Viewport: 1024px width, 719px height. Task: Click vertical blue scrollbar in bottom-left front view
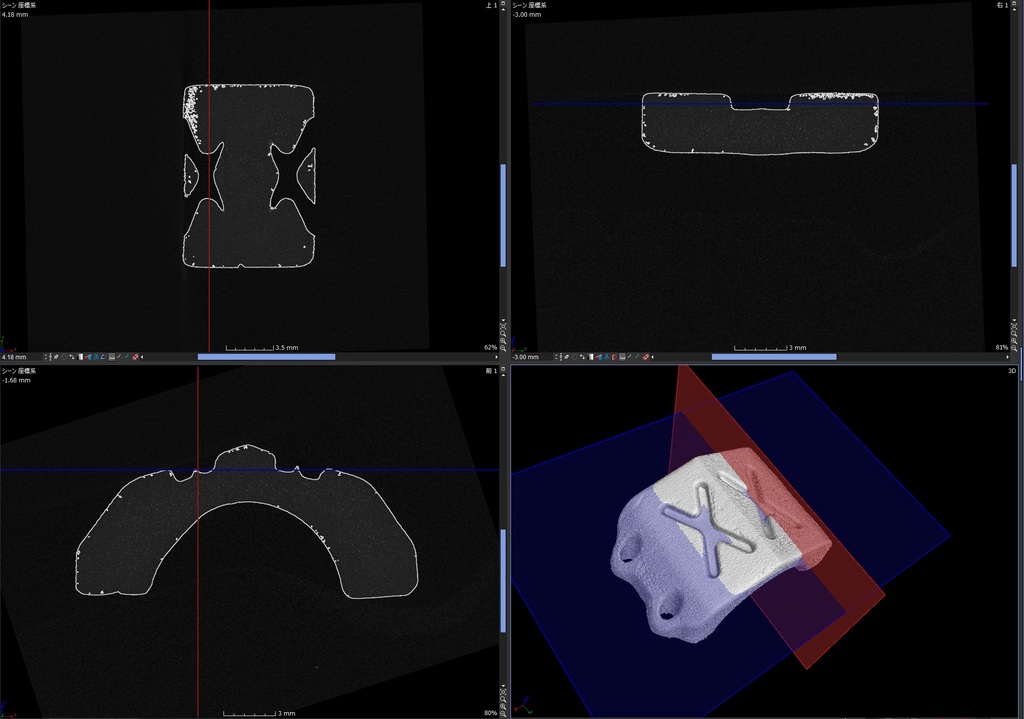click(503, 567)
